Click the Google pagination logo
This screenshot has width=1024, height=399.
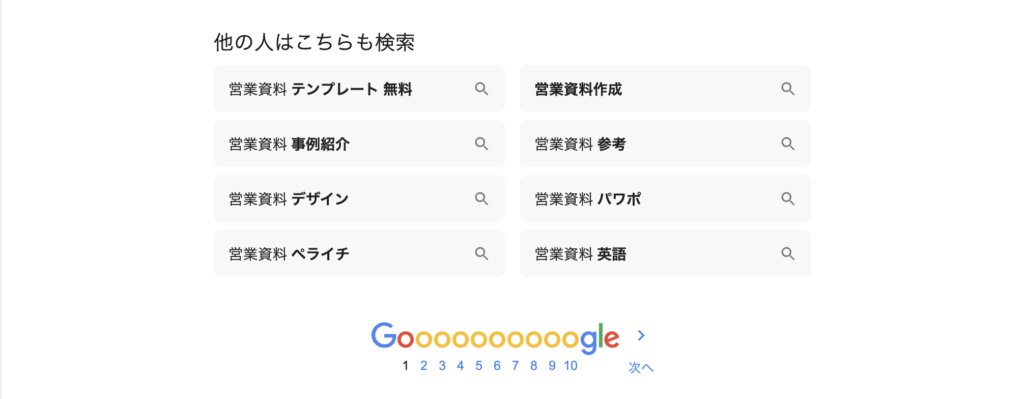point(495,338)
